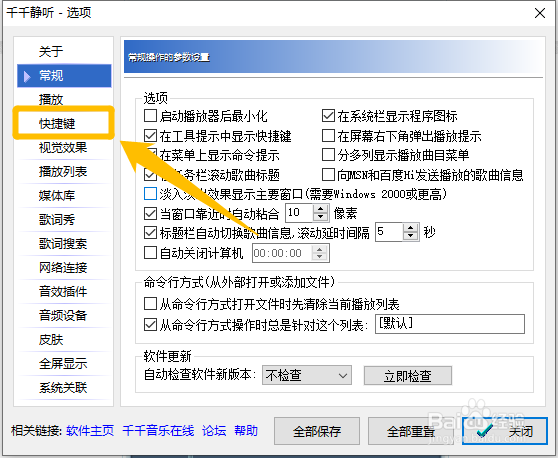Screen dimensions: 558x458
Task: Decrease scroll delay seconds with down arrow
Action: pyautogui.click(x=411, y=236)
